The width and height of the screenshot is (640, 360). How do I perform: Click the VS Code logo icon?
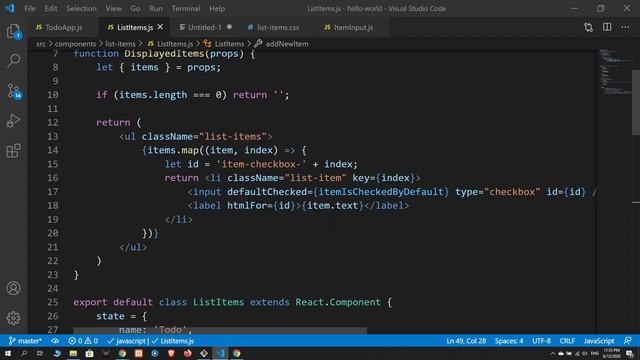click(x=10, y=8)
